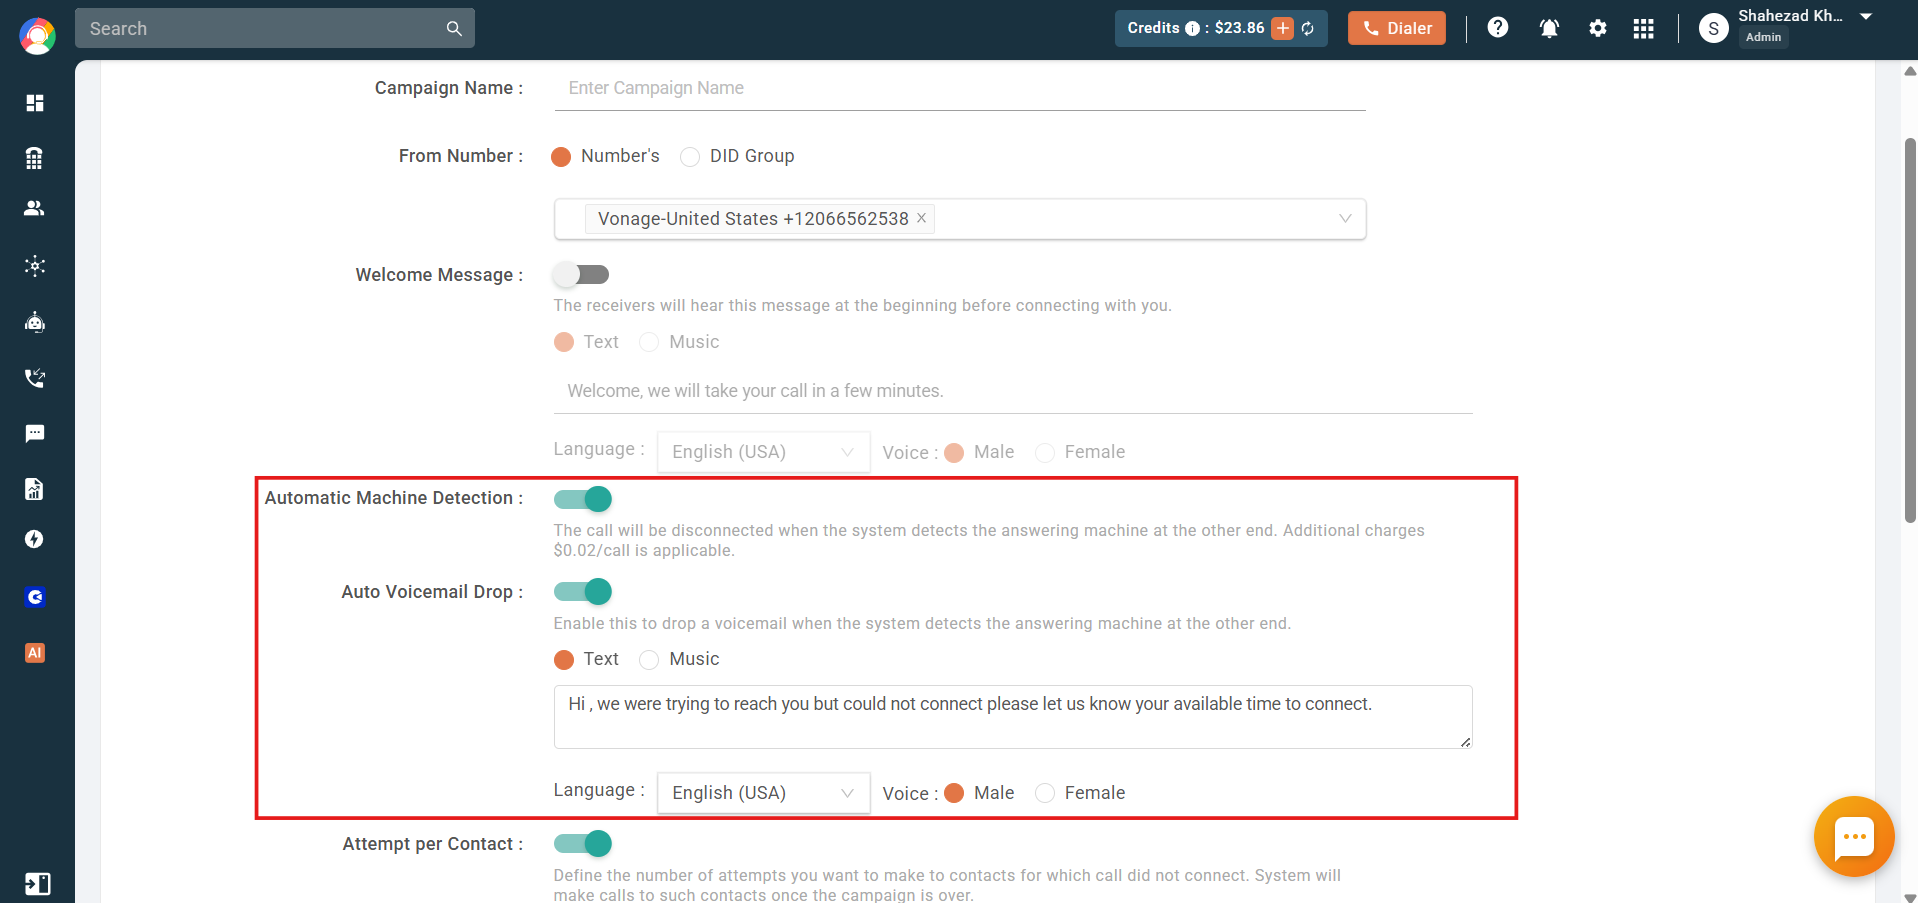Open the contacts people icon in sidebar
The image size is (1918, 903).
35,208
